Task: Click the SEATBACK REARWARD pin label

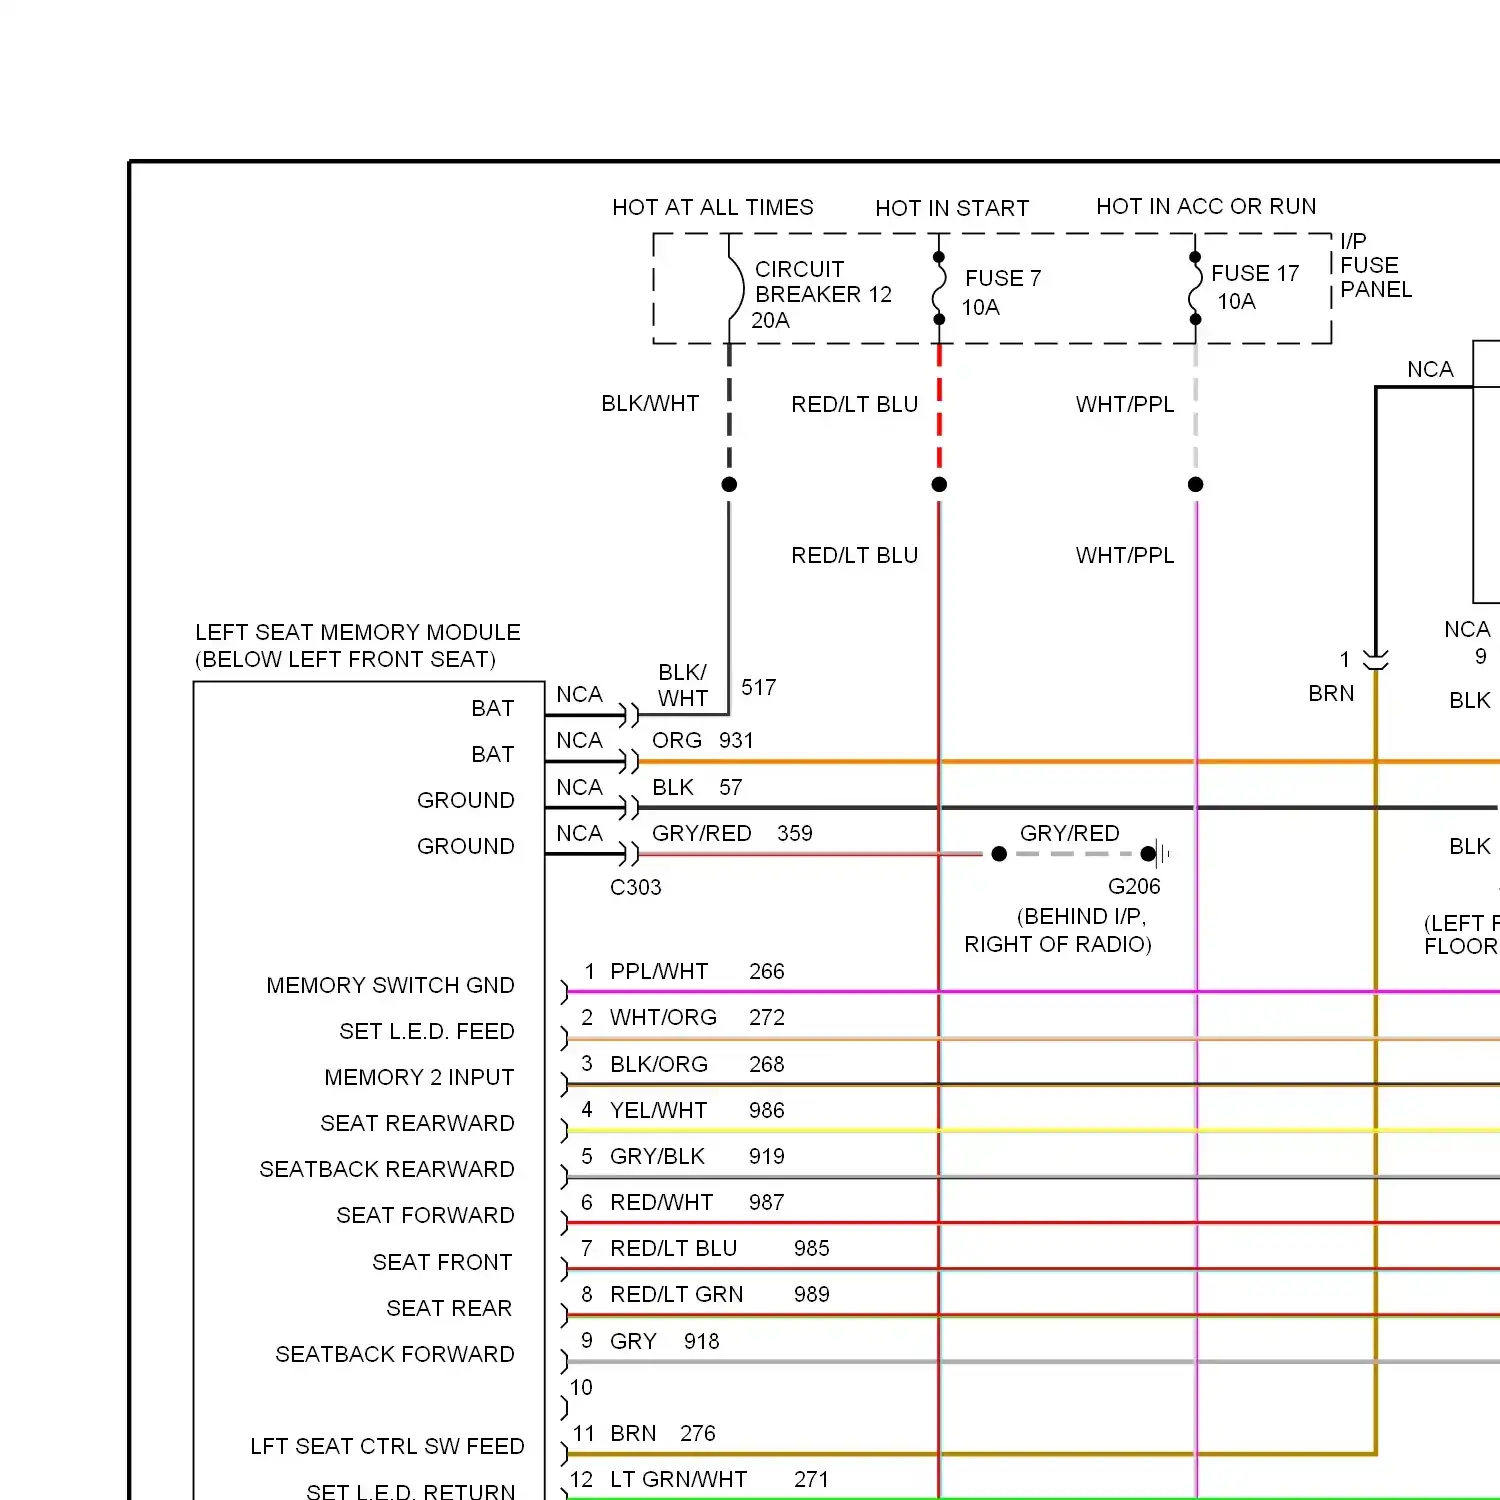Action: 387,1169
